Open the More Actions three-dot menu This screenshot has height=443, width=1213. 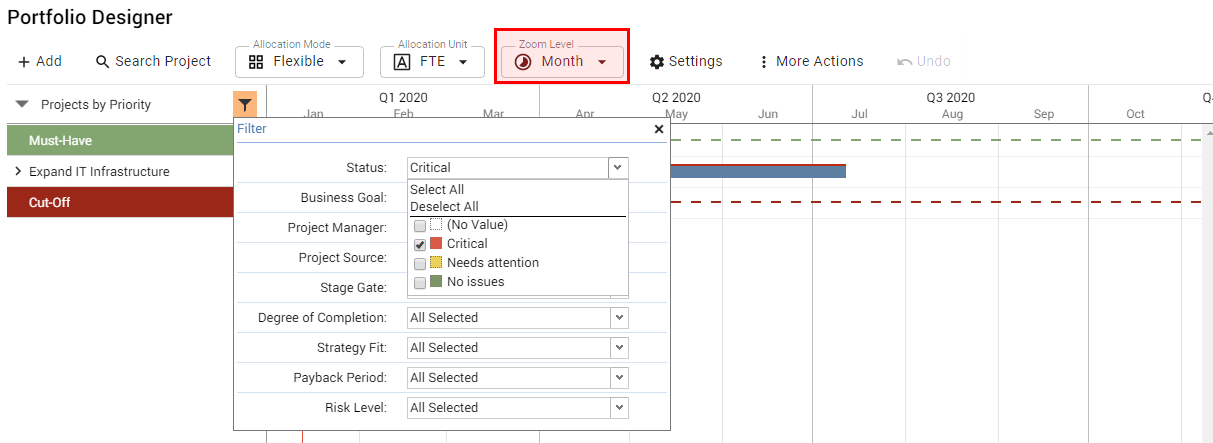pos(765,62)
